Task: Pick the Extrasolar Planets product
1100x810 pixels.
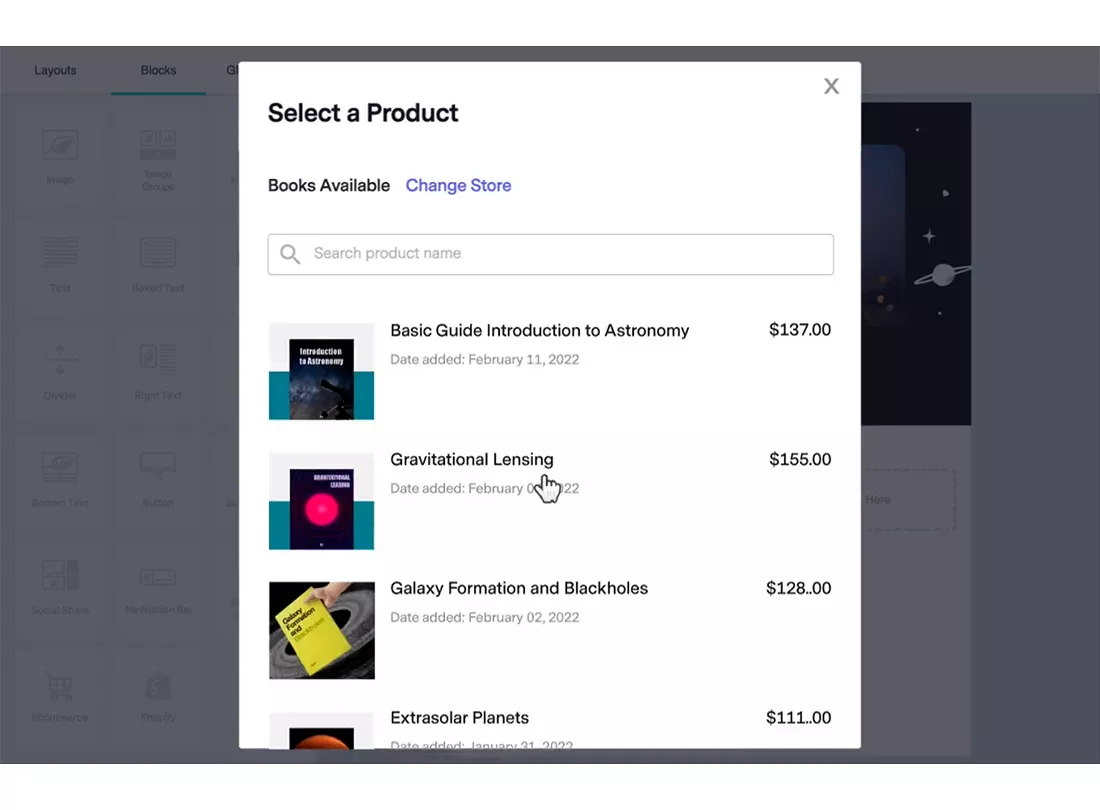Action: 460,717
